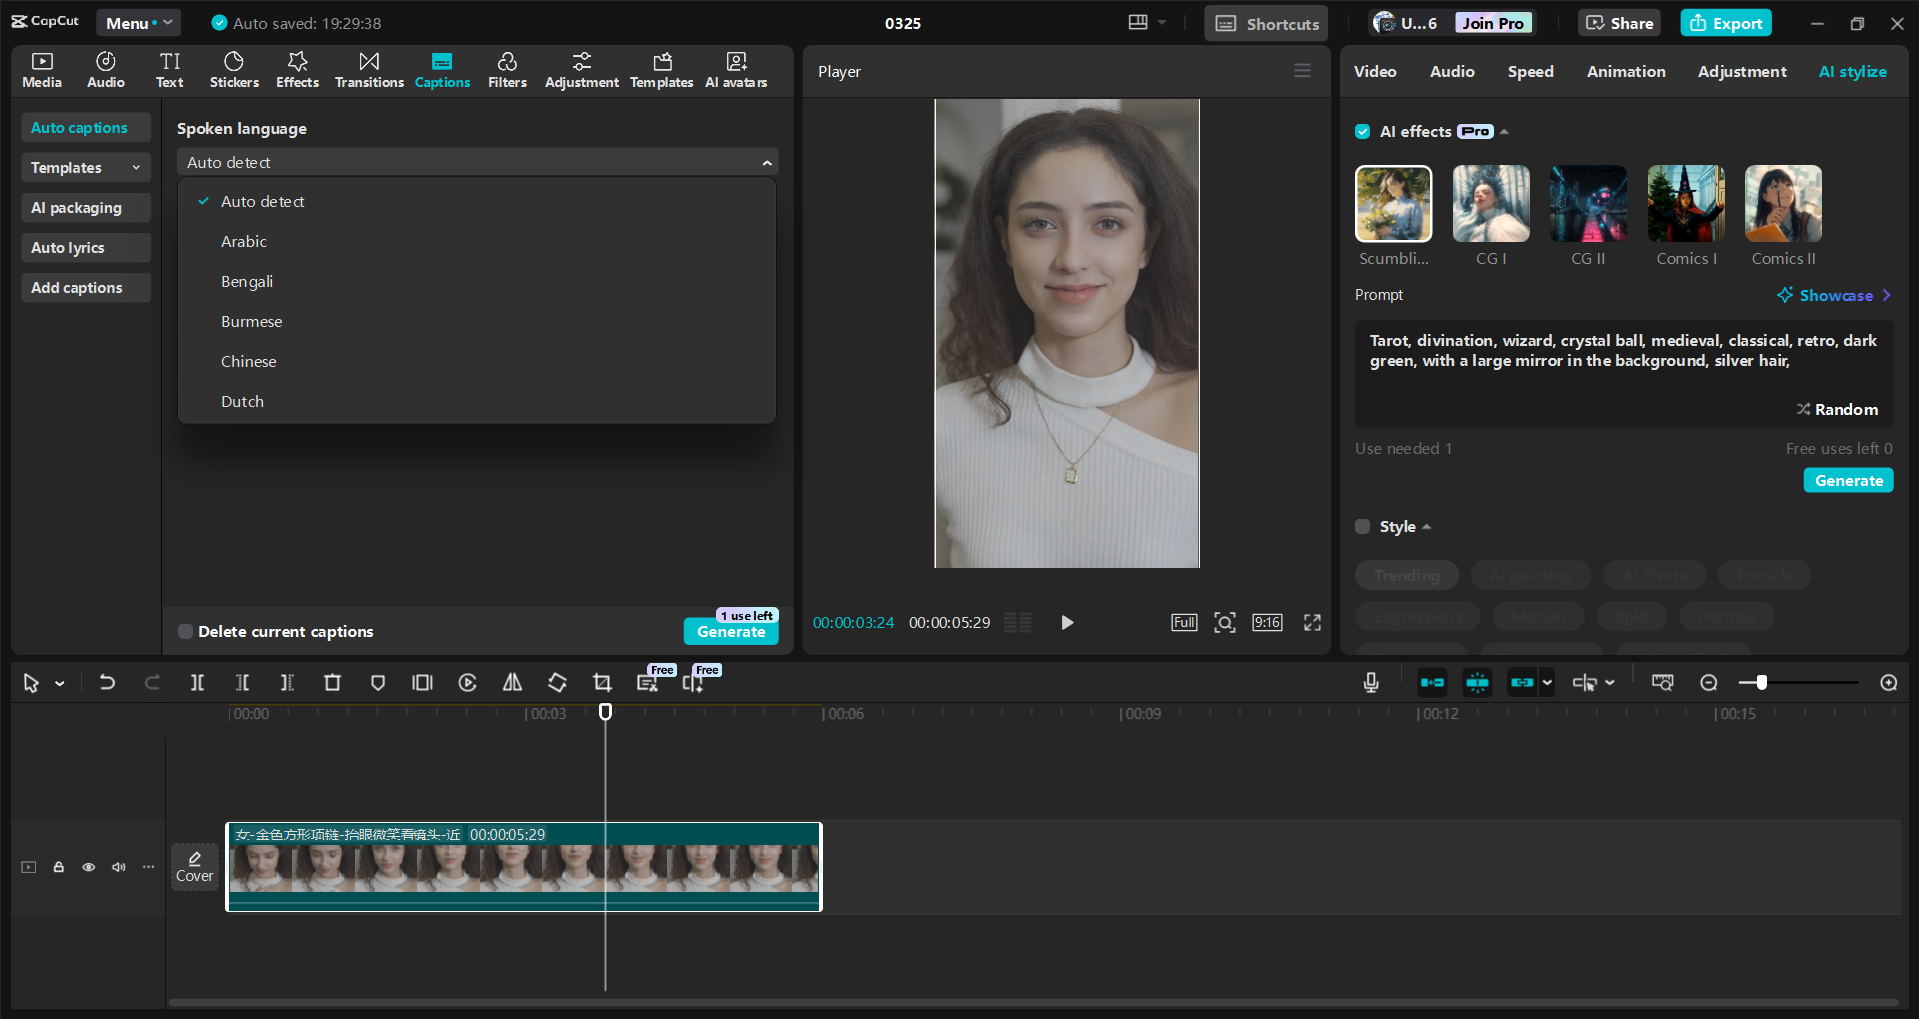1919x1019 pixels.
Task: Click the Filters panel icon
Action: tap(507, 69)
